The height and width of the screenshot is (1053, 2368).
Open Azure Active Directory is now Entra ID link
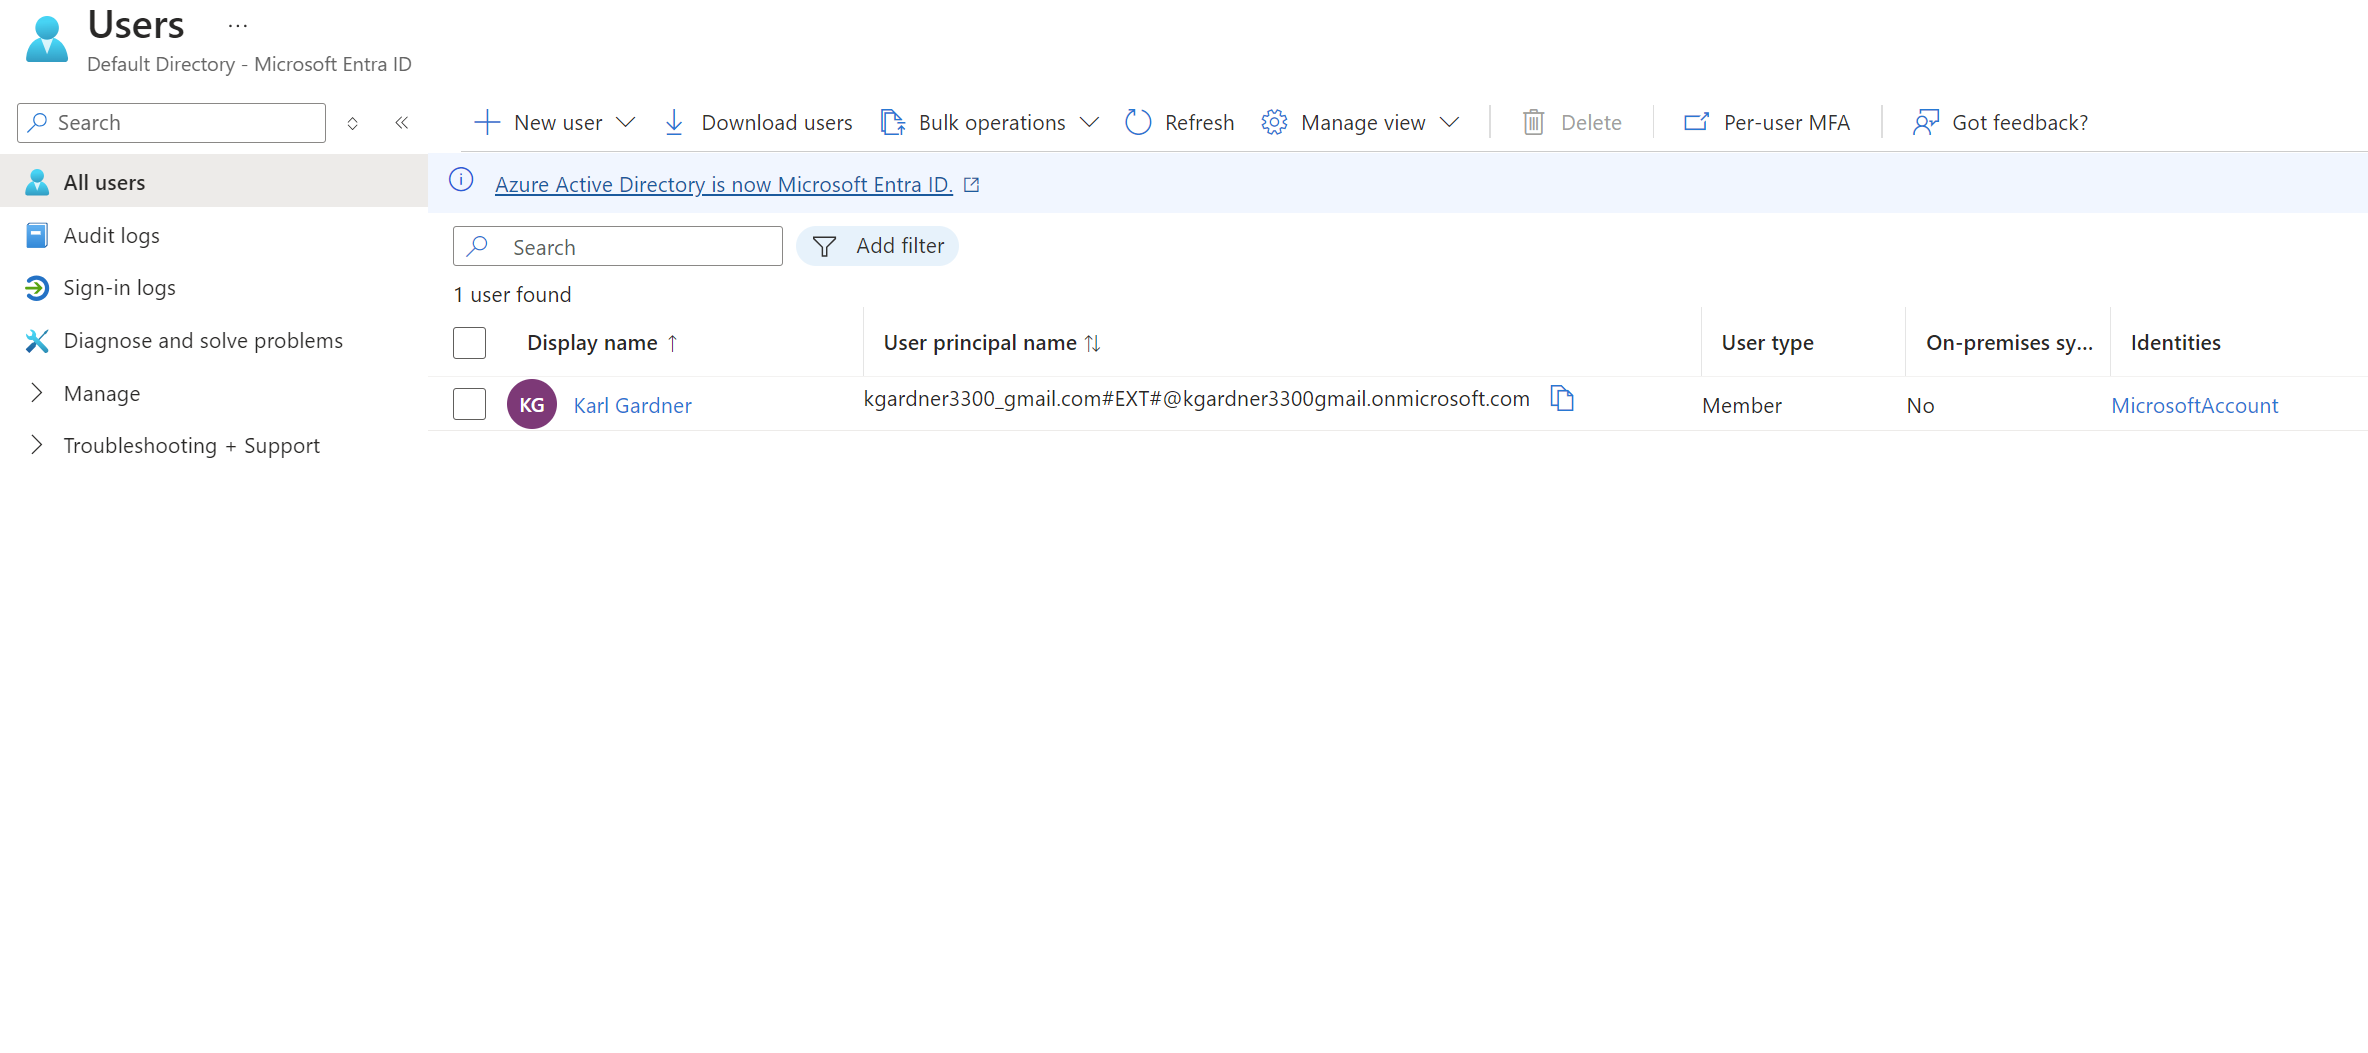point(724,184)
